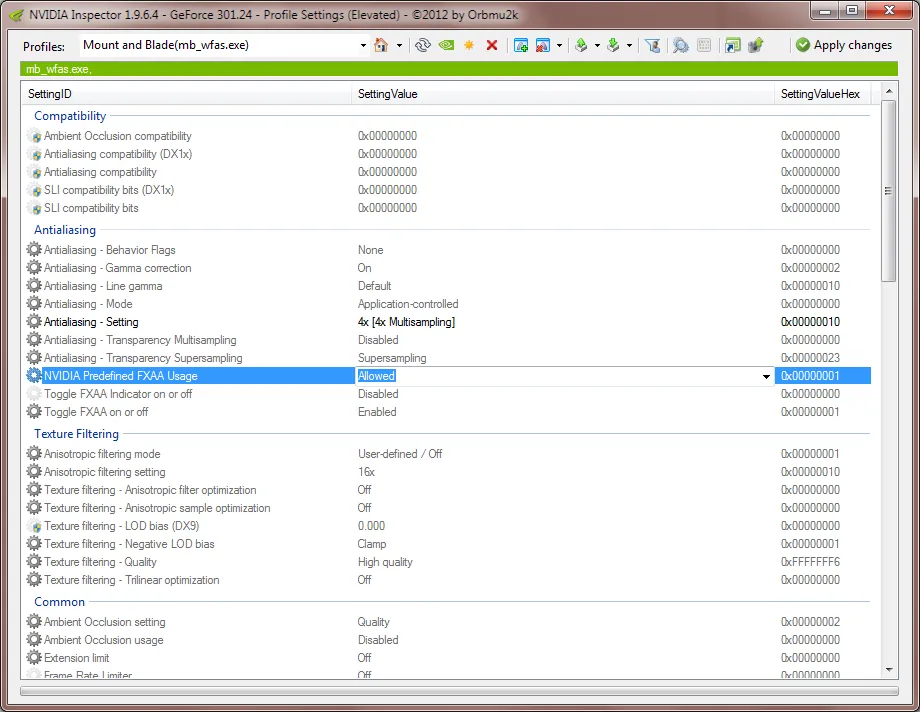Select Ambient Occlusion usage row
The height and width of the screenshot is (712, 920).
click(x=448, y=640)
